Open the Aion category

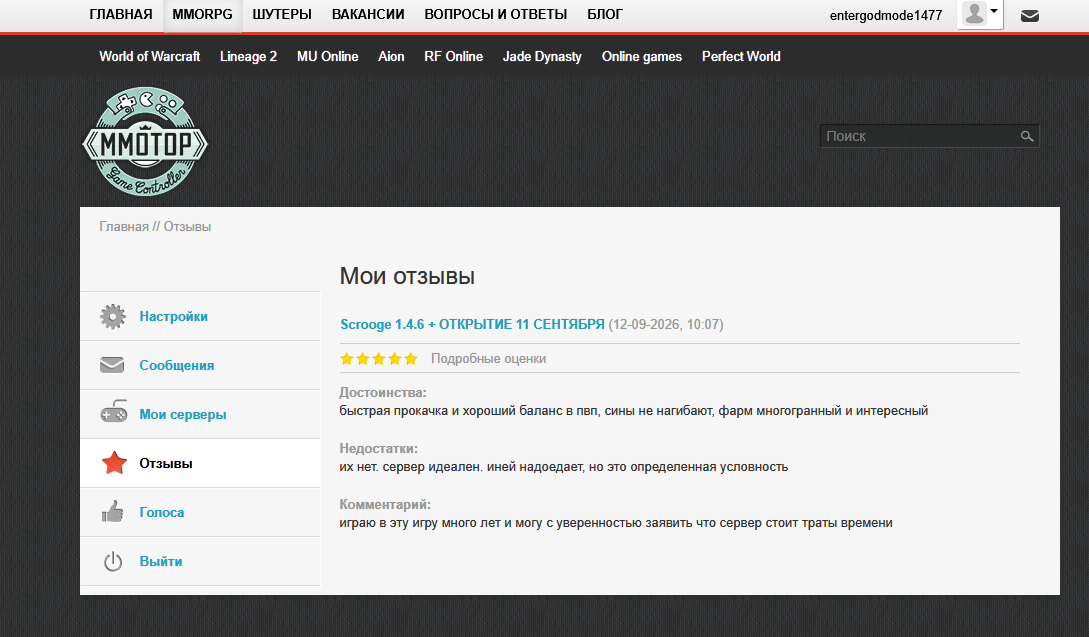pos(391,56)
